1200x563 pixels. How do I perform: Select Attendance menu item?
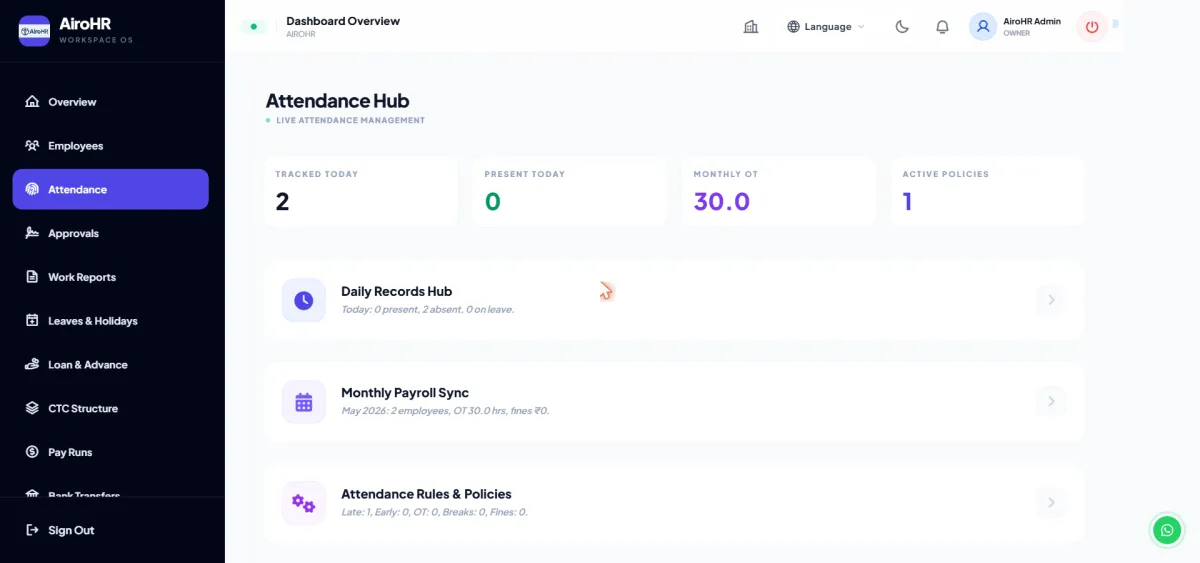110,189
